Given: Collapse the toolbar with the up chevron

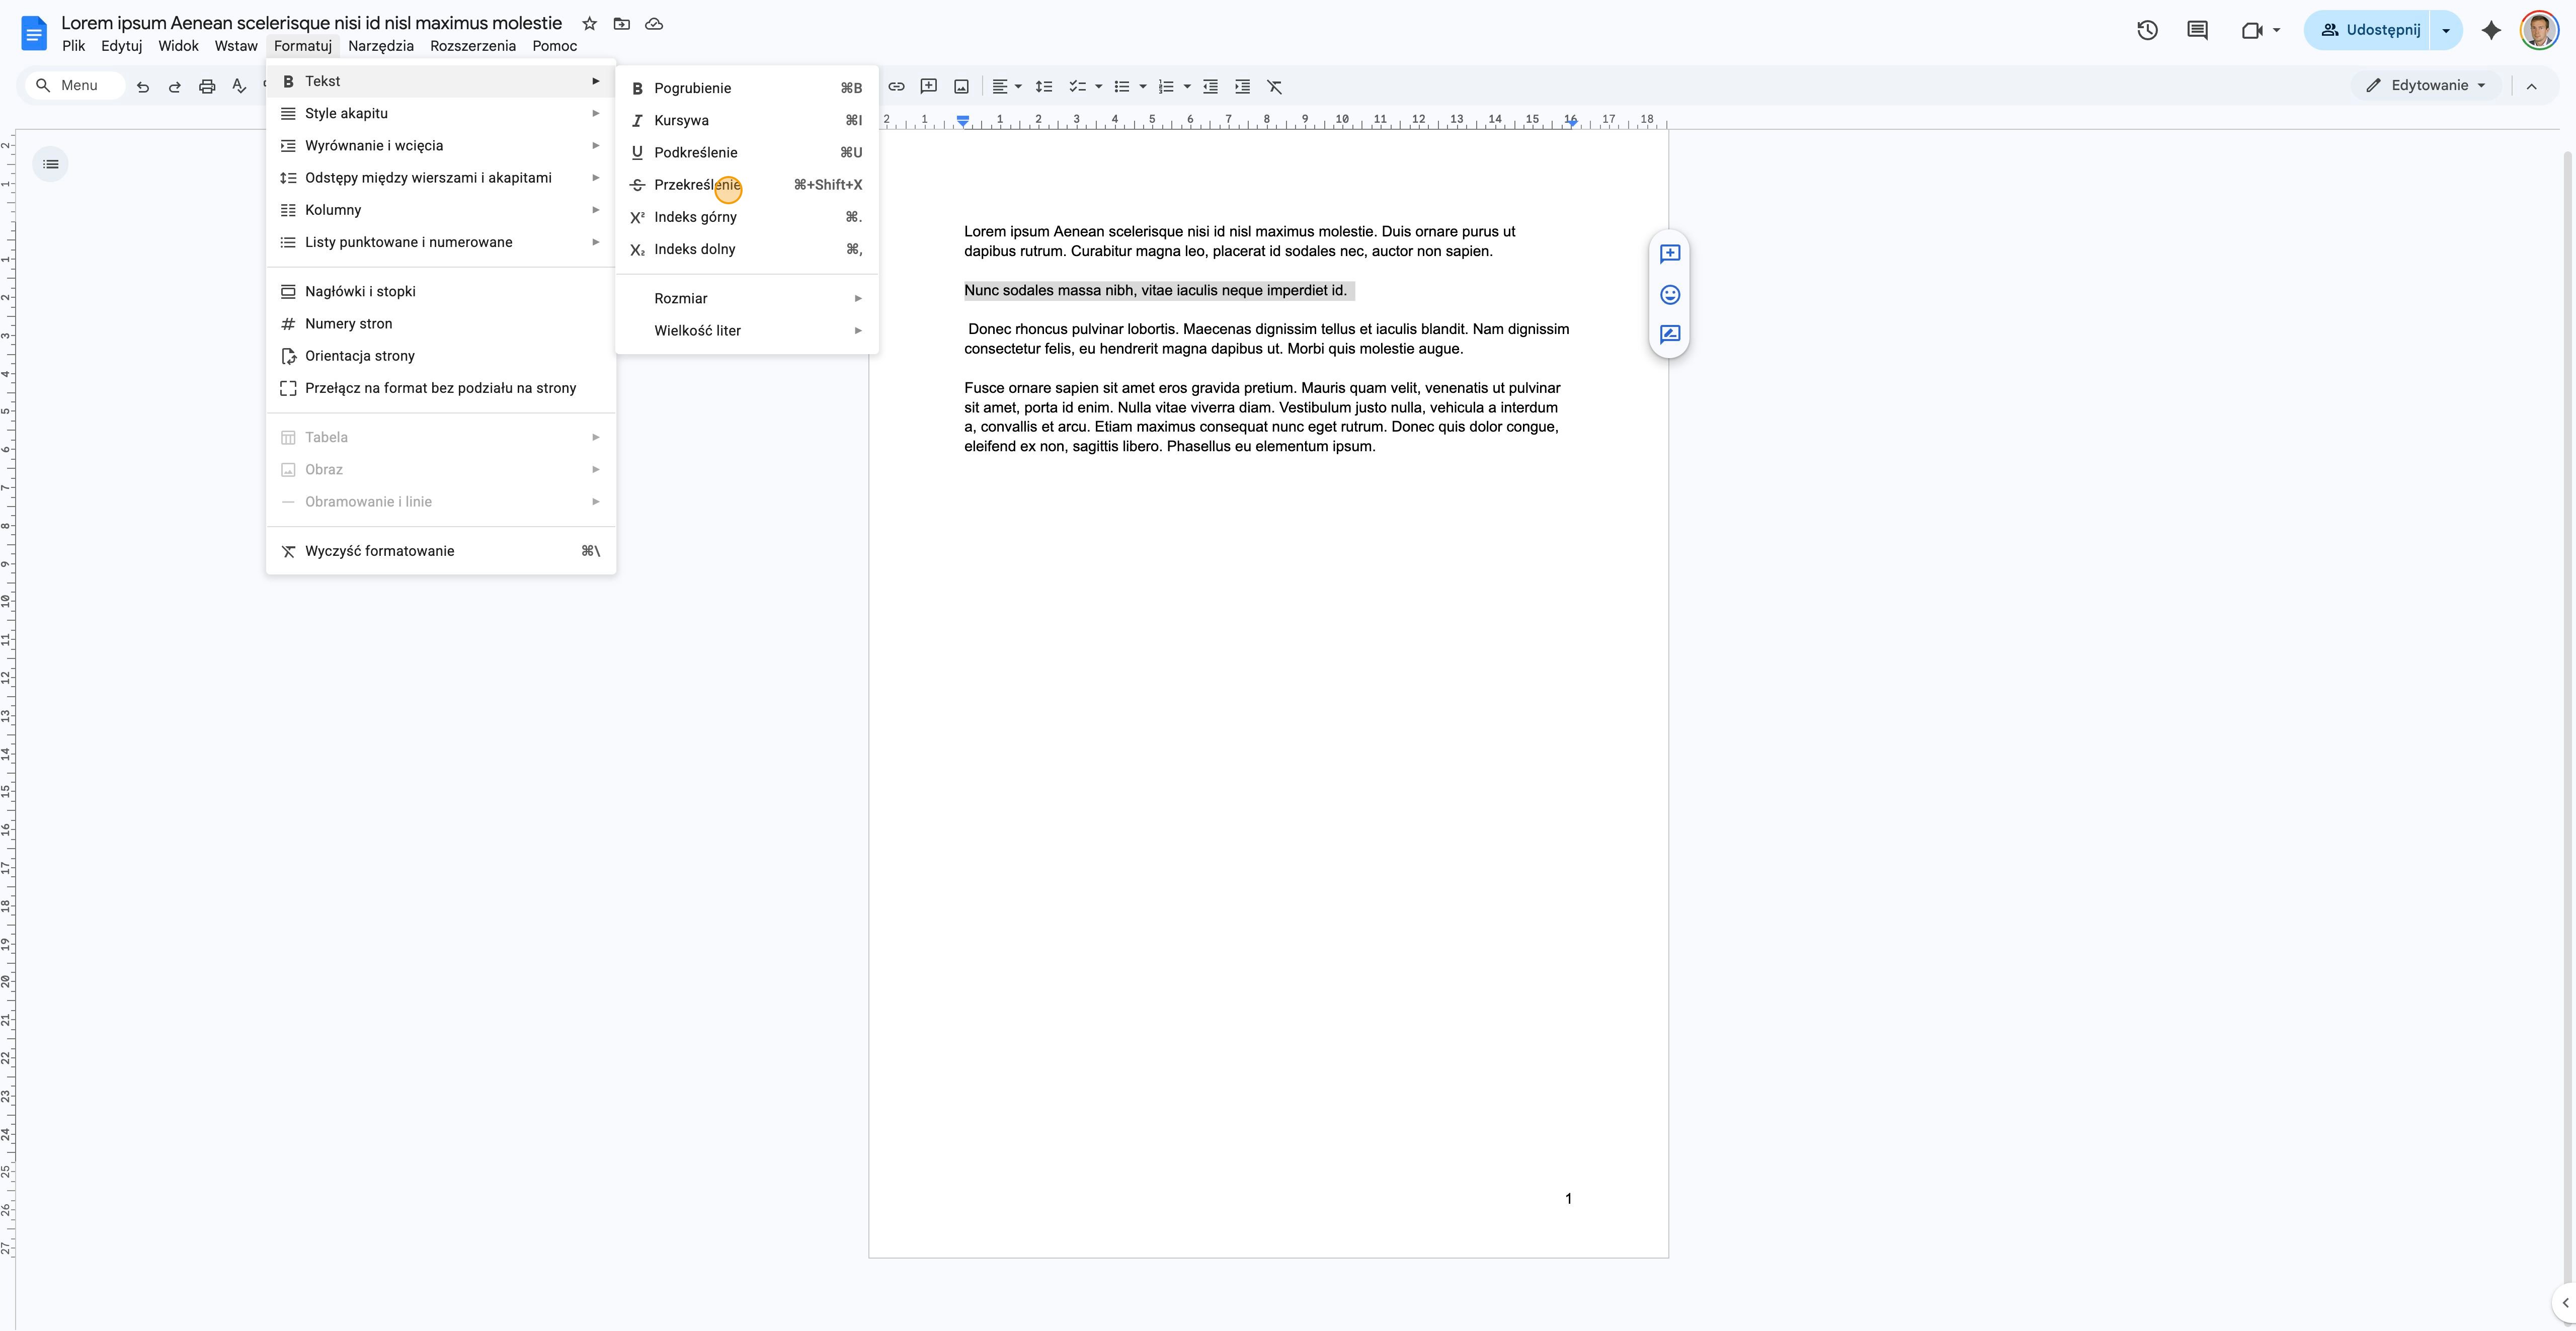Looking at the screenshot, I should [2531, 86].
